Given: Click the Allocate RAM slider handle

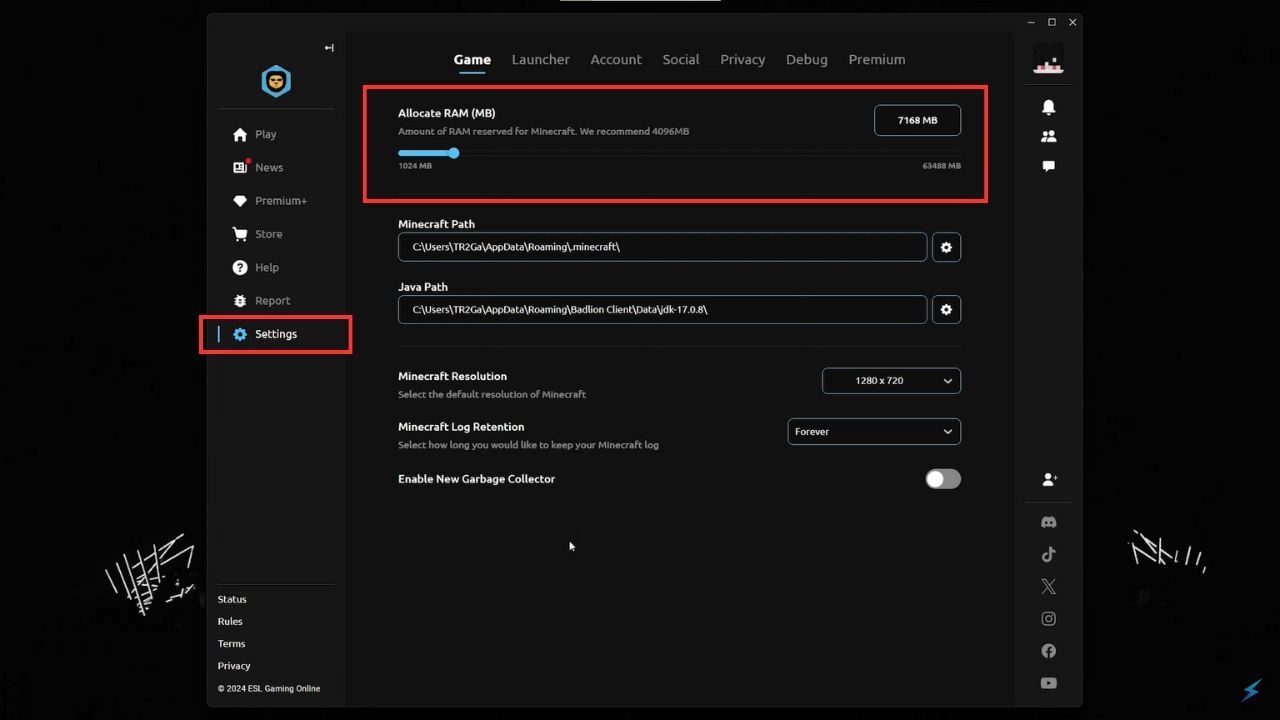Looking at the screenshot, I should click(x=454, y=153).
